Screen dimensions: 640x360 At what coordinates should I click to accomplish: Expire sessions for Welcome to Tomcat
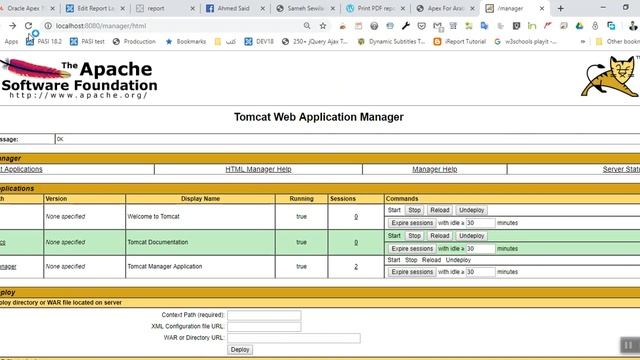pos(412,223)
